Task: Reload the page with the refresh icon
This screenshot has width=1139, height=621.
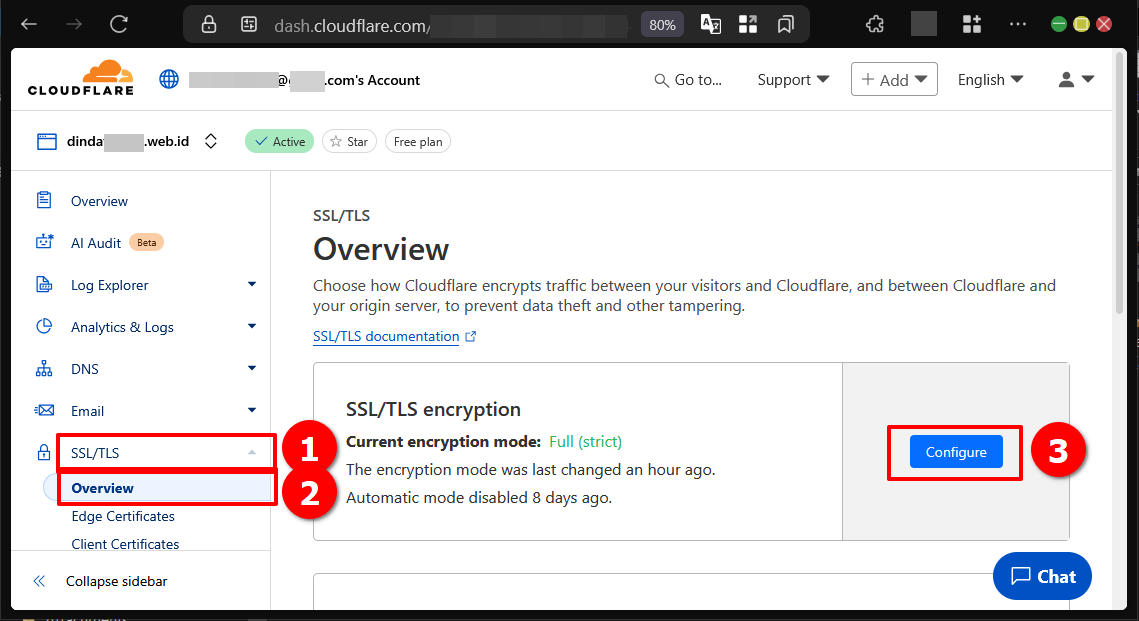Action: 119,24
